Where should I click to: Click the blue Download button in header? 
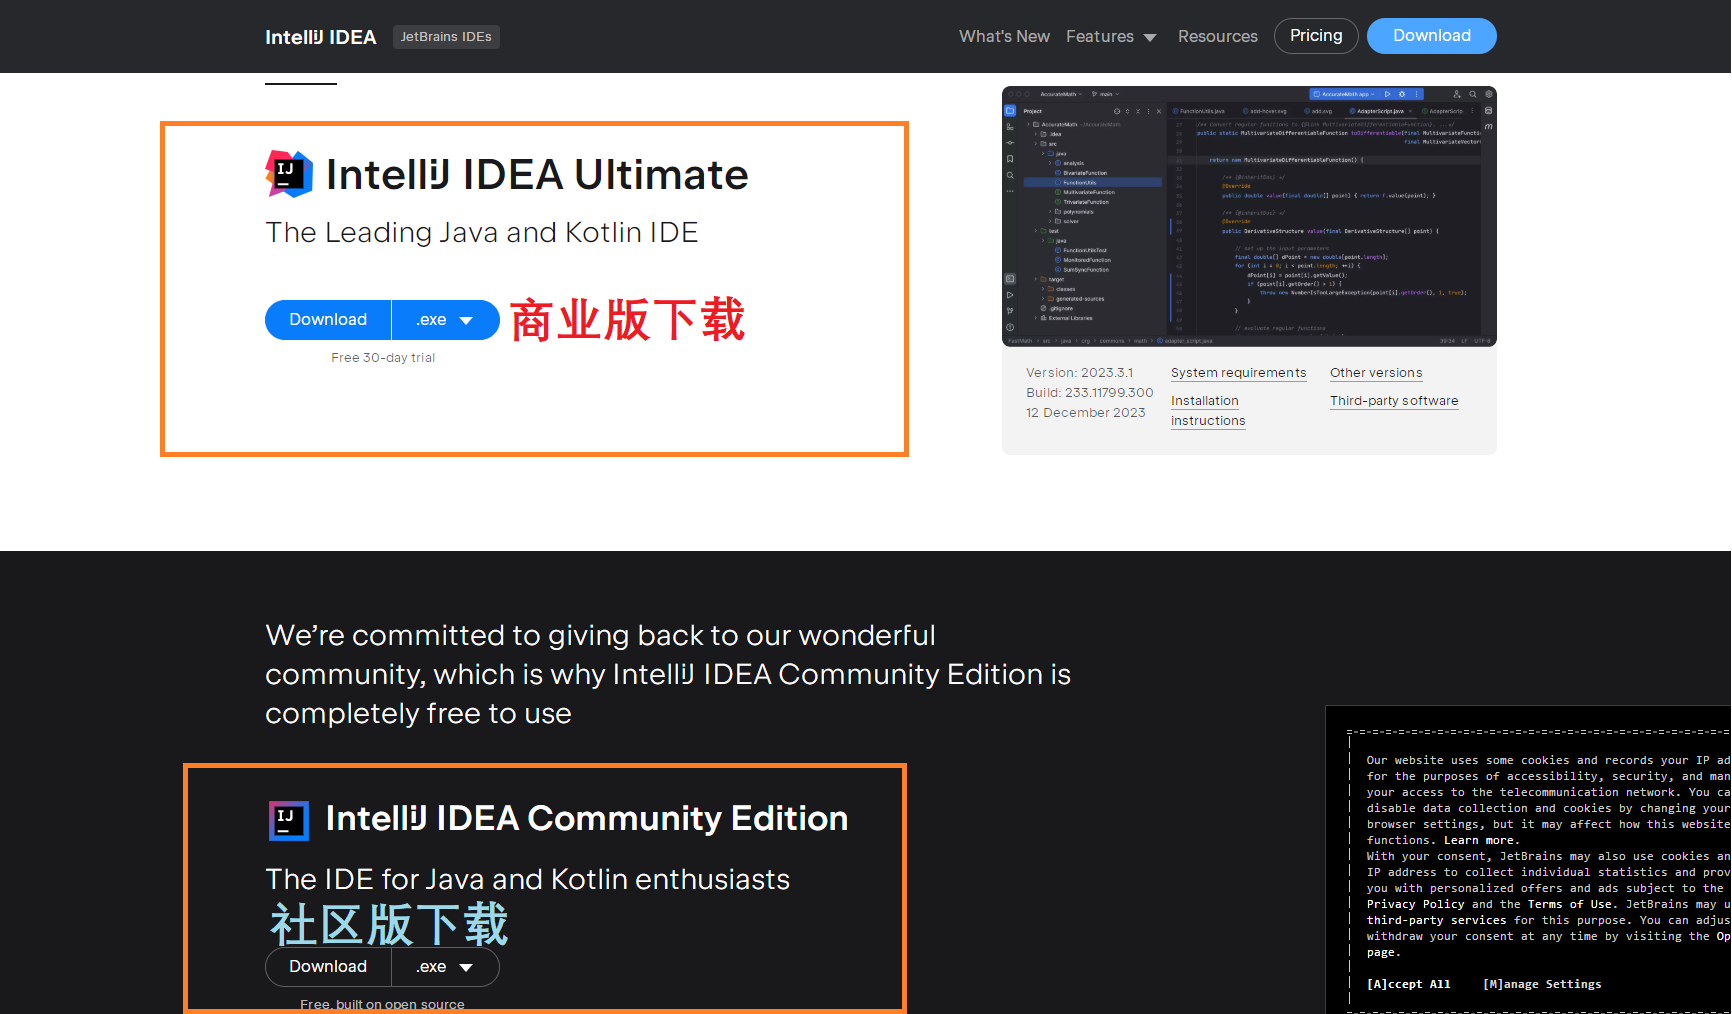(x=1432, y=36)
